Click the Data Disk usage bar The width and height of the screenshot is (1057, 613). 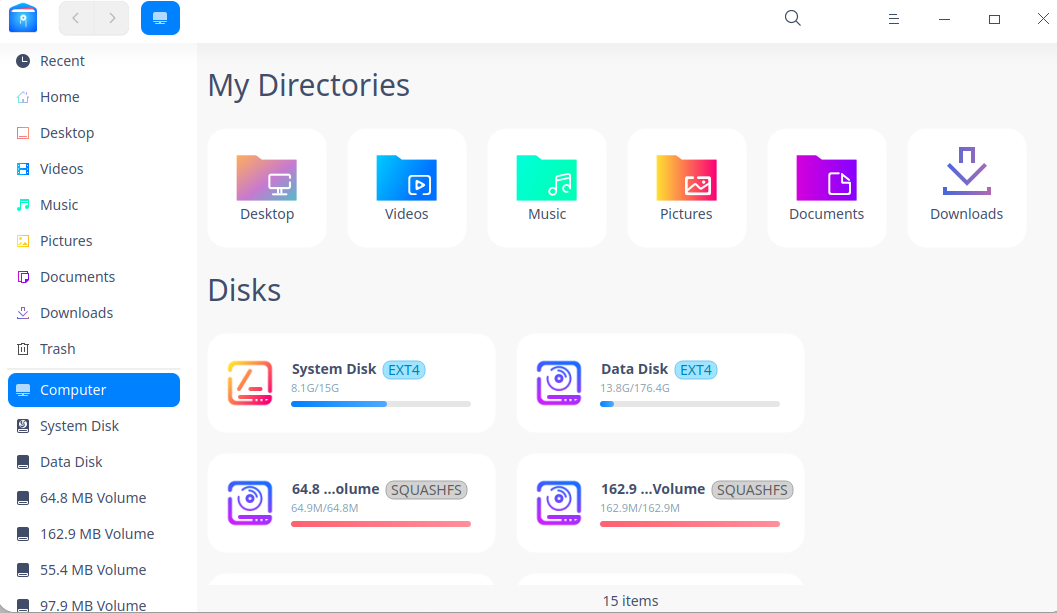(690, 404)
